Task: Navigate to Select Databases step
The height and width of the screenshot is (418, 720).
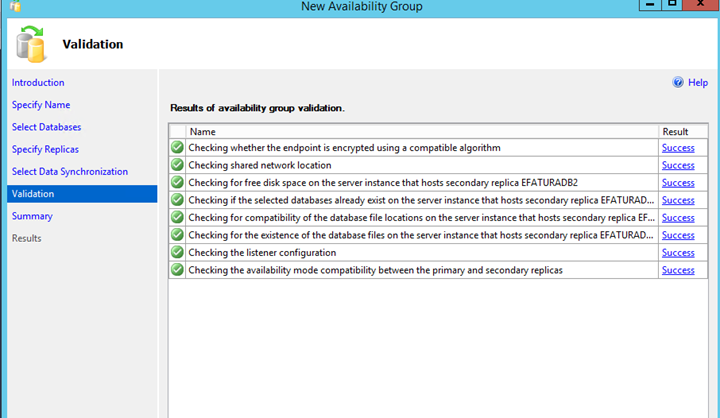Action: (47, 127)
